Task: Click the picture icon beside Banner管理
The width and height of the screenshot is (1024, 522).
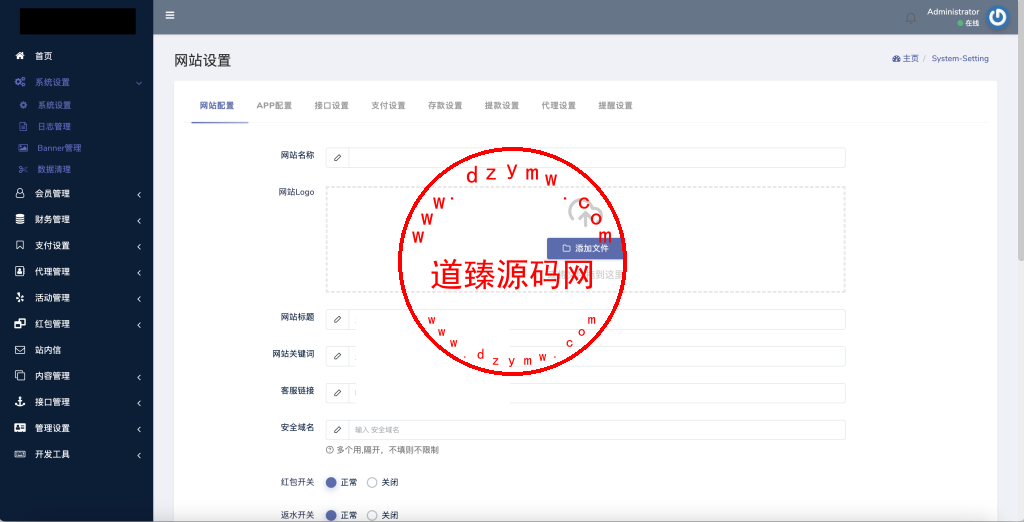Action: (x=24, y=148)
